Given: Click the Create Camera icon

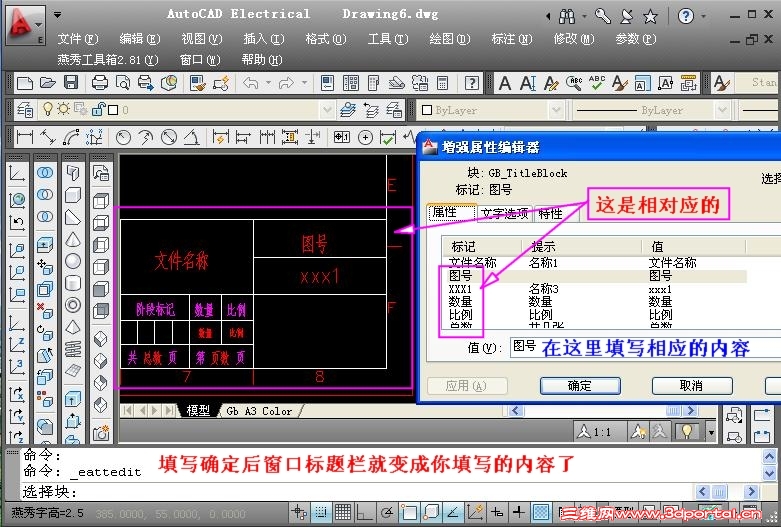Looking at the screenshot, I should pos(101,432).
